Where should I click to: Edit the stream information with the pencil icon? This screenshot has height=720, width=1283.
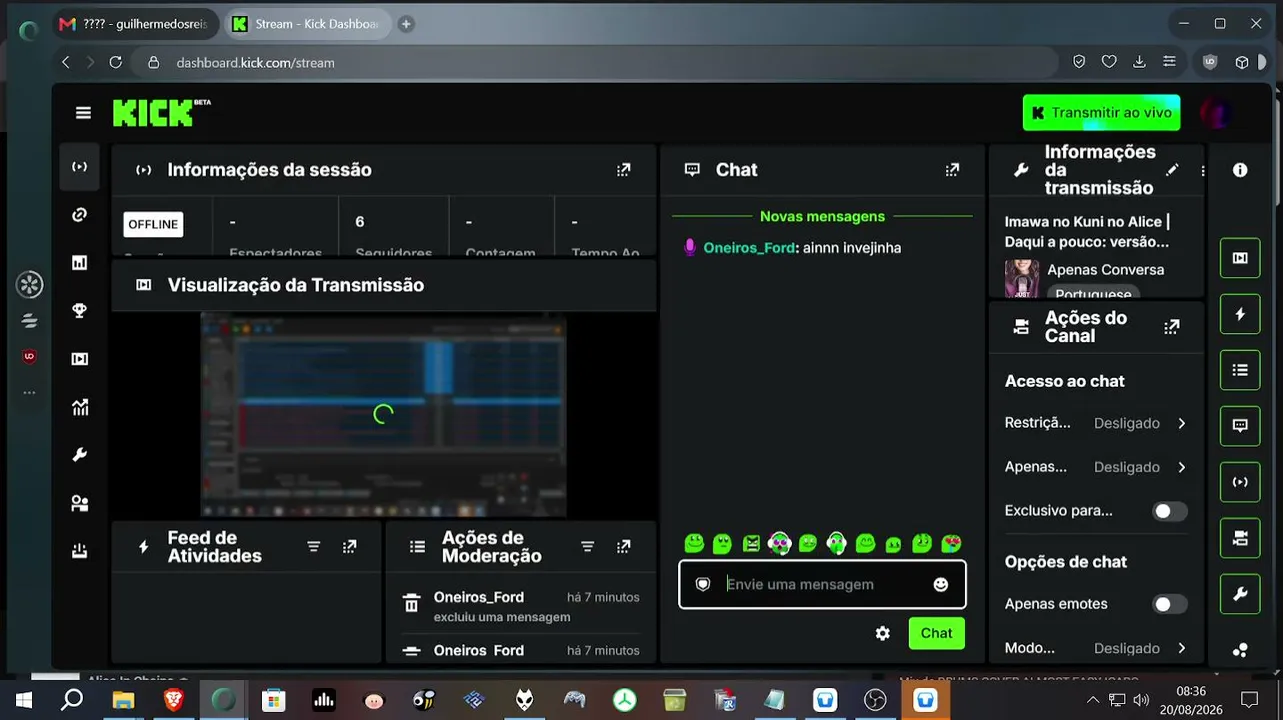pos(1172,170)
